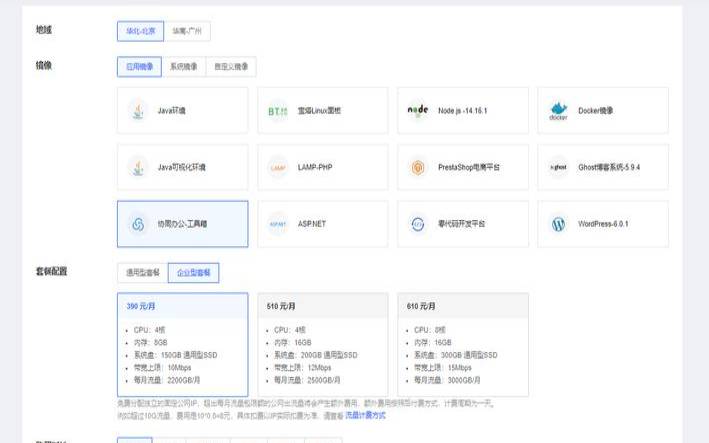709x443 pixels.
Task: Click the 地域 section label
Action: coord(44,30)
